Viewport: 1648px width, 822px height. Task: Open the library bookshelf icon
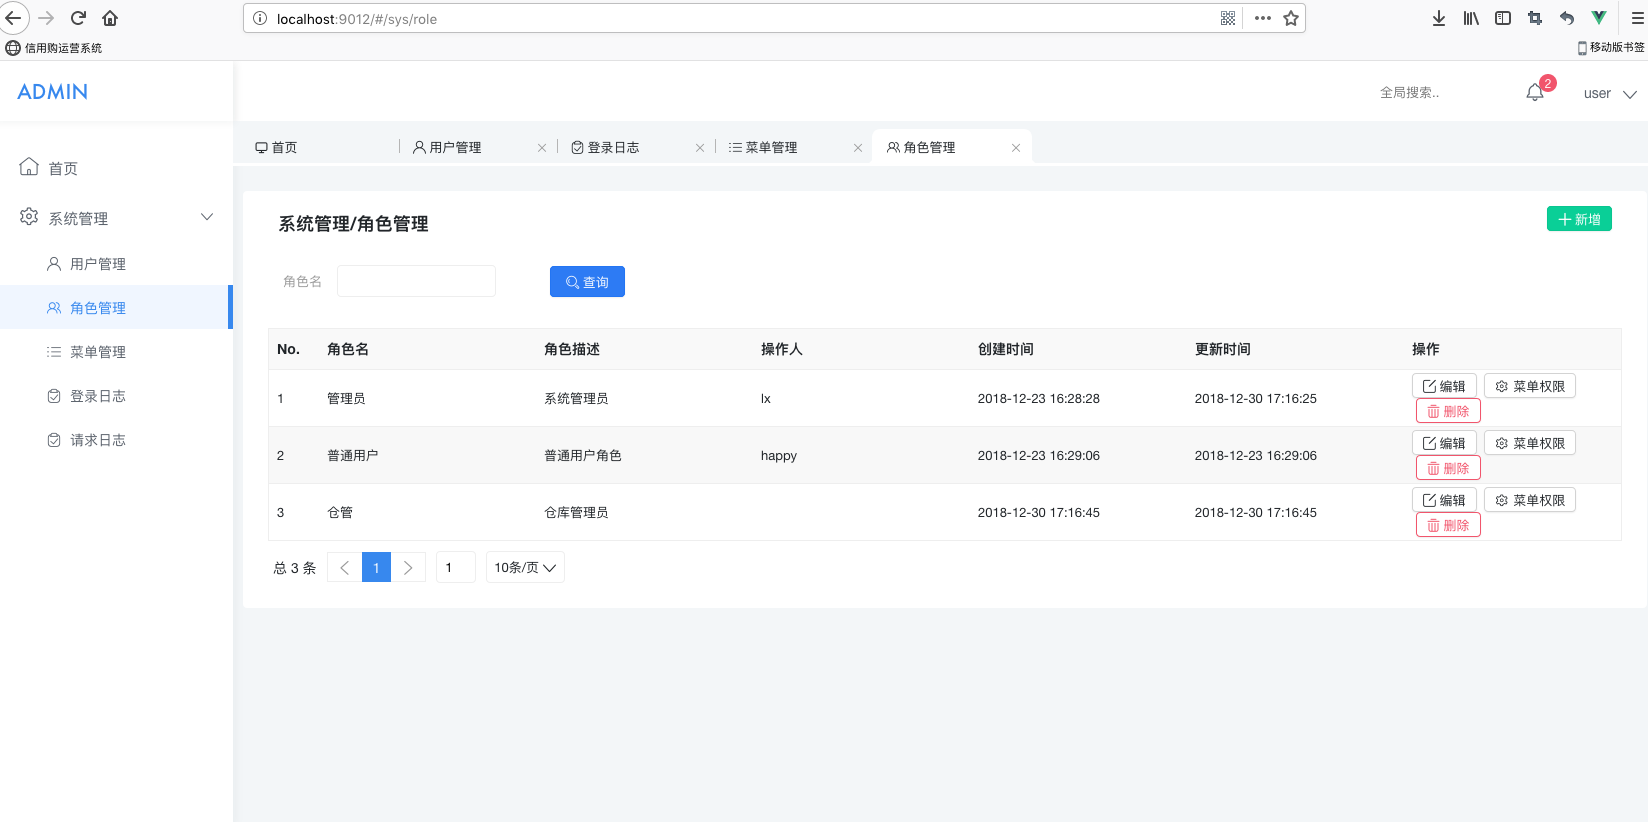coord(1471,18)
